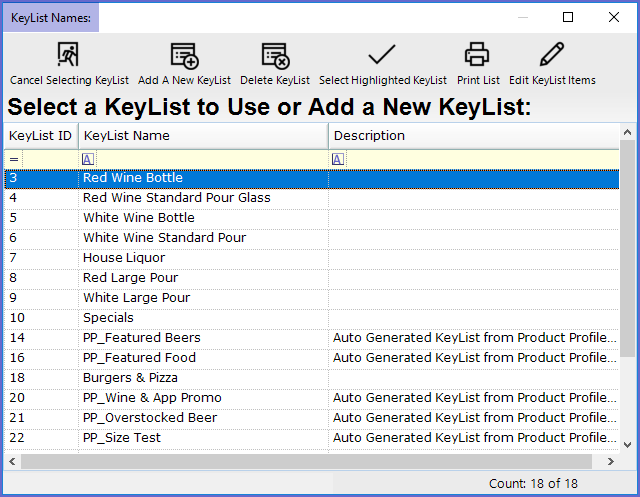Sort by the KeyList ID column header
This screenshot has height=497, width=640.
pyautogui.click(x=40, y=136)
